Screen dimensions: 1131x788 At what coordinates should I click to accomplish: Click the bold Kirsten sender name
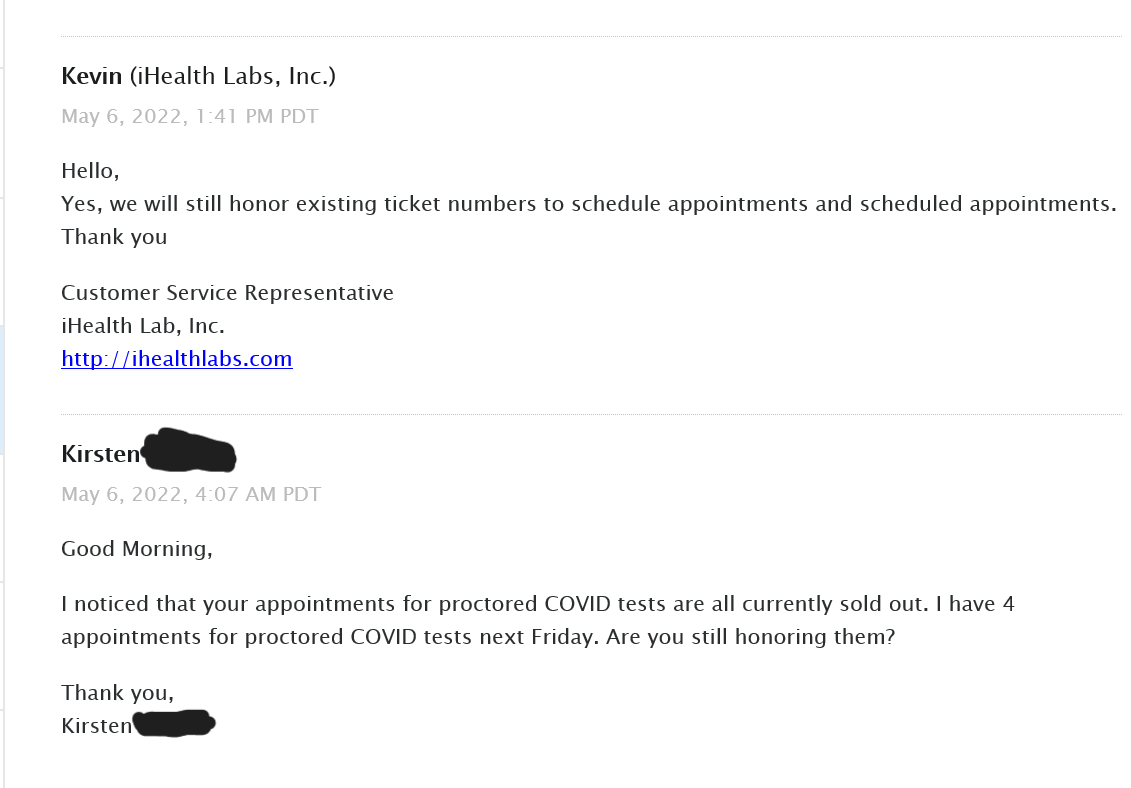click(100, 454)
